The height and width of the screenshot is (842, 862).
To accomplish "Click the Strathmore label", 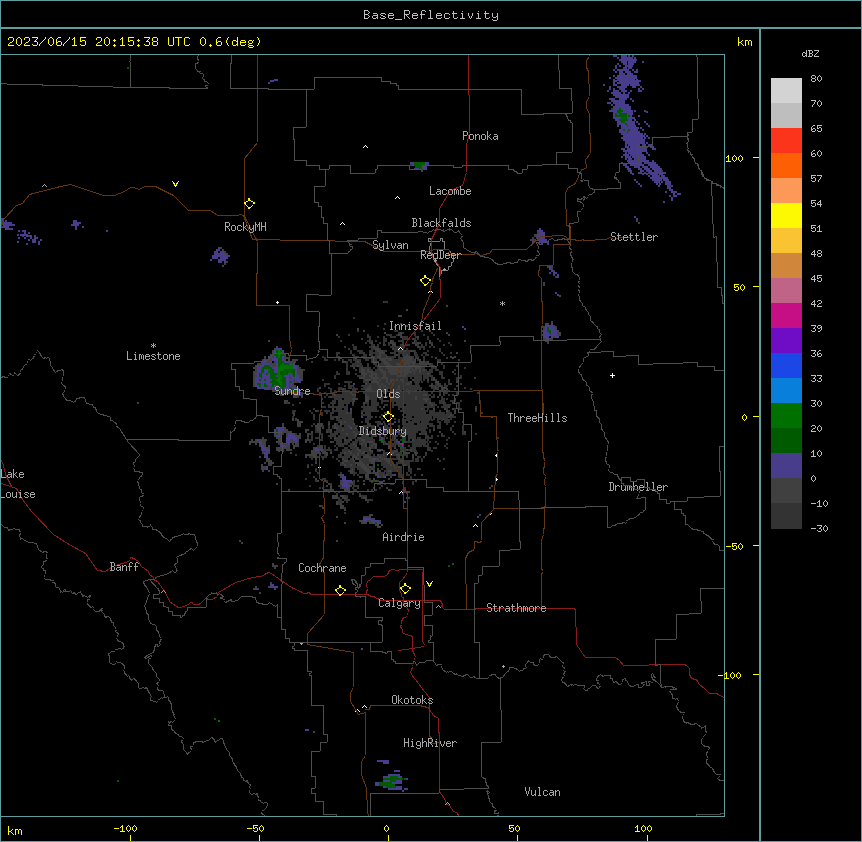I will (x=516, y=608).
